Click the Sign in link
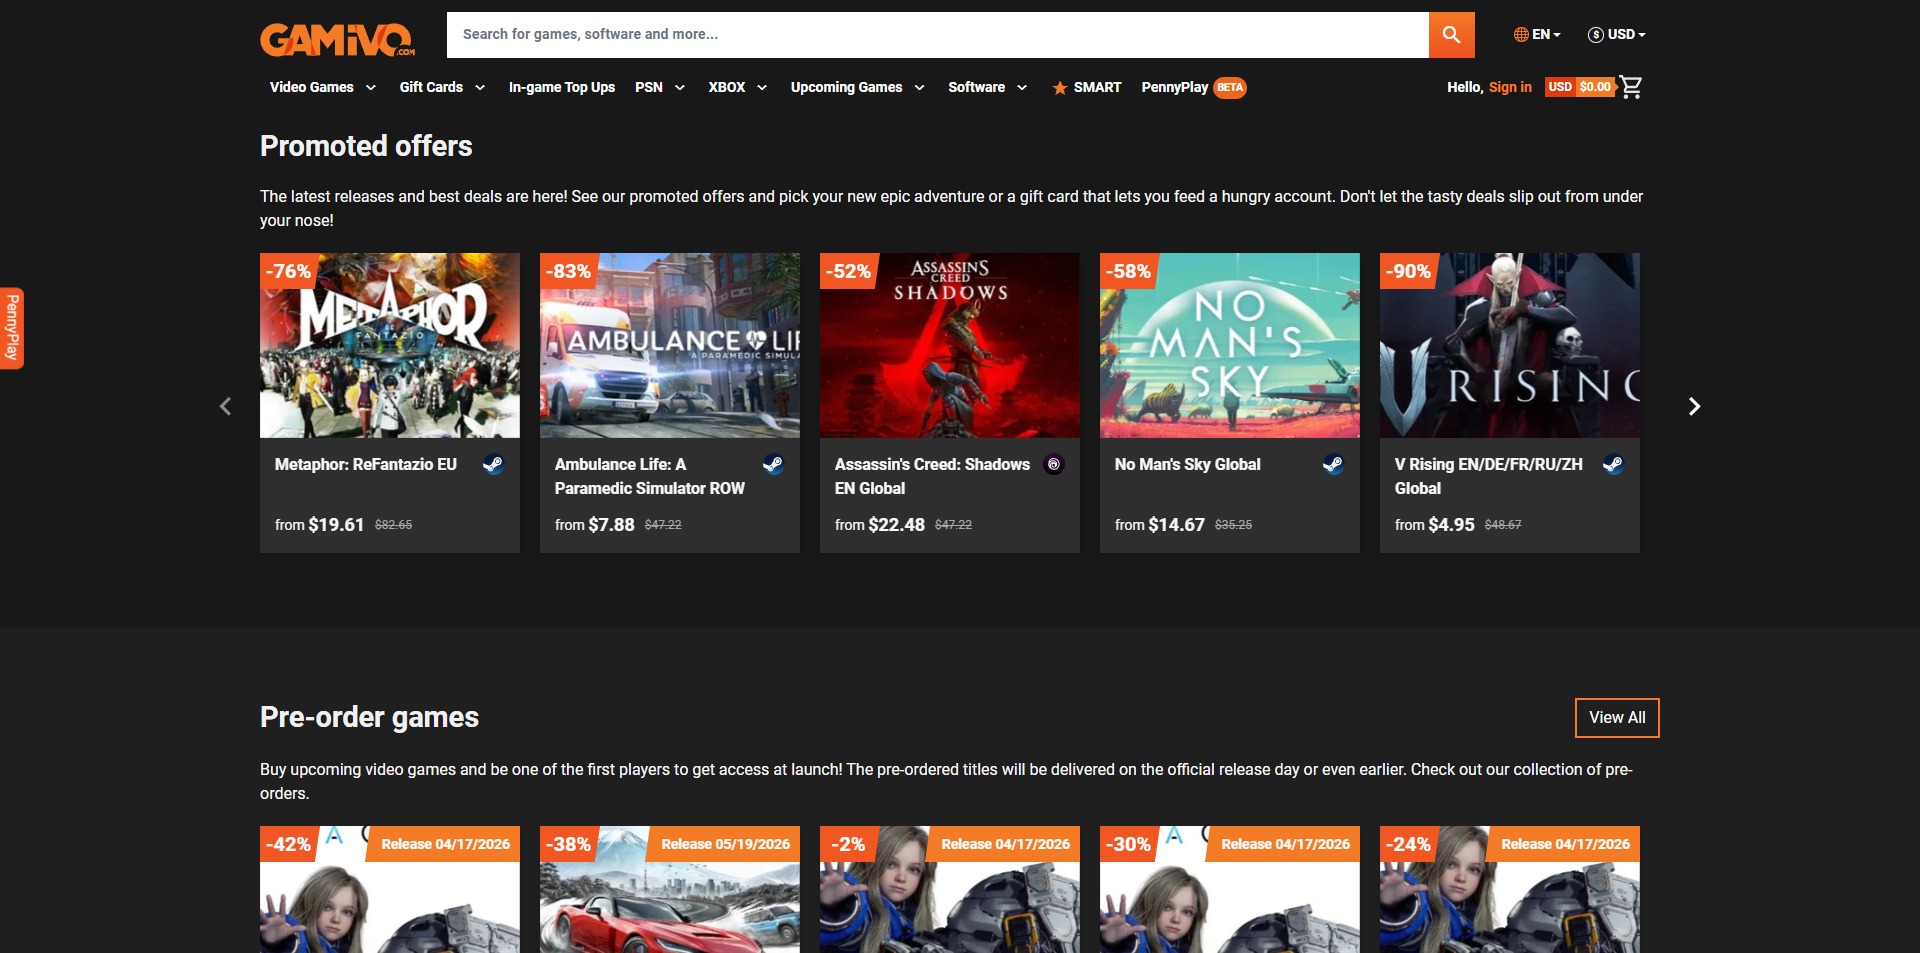This screenshot has width=1920, height=953. click(1510, 88)
